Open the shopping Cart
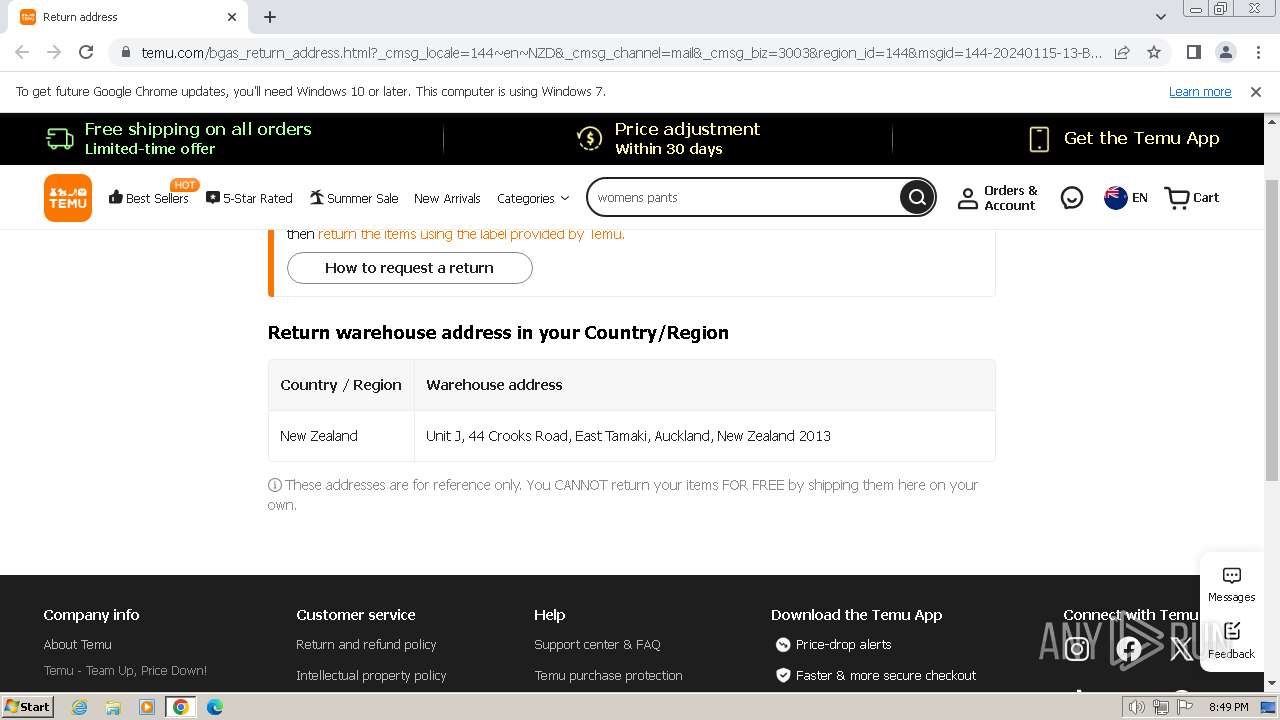This screenshot has height=720, width=1280. (x=1192, y=198)
